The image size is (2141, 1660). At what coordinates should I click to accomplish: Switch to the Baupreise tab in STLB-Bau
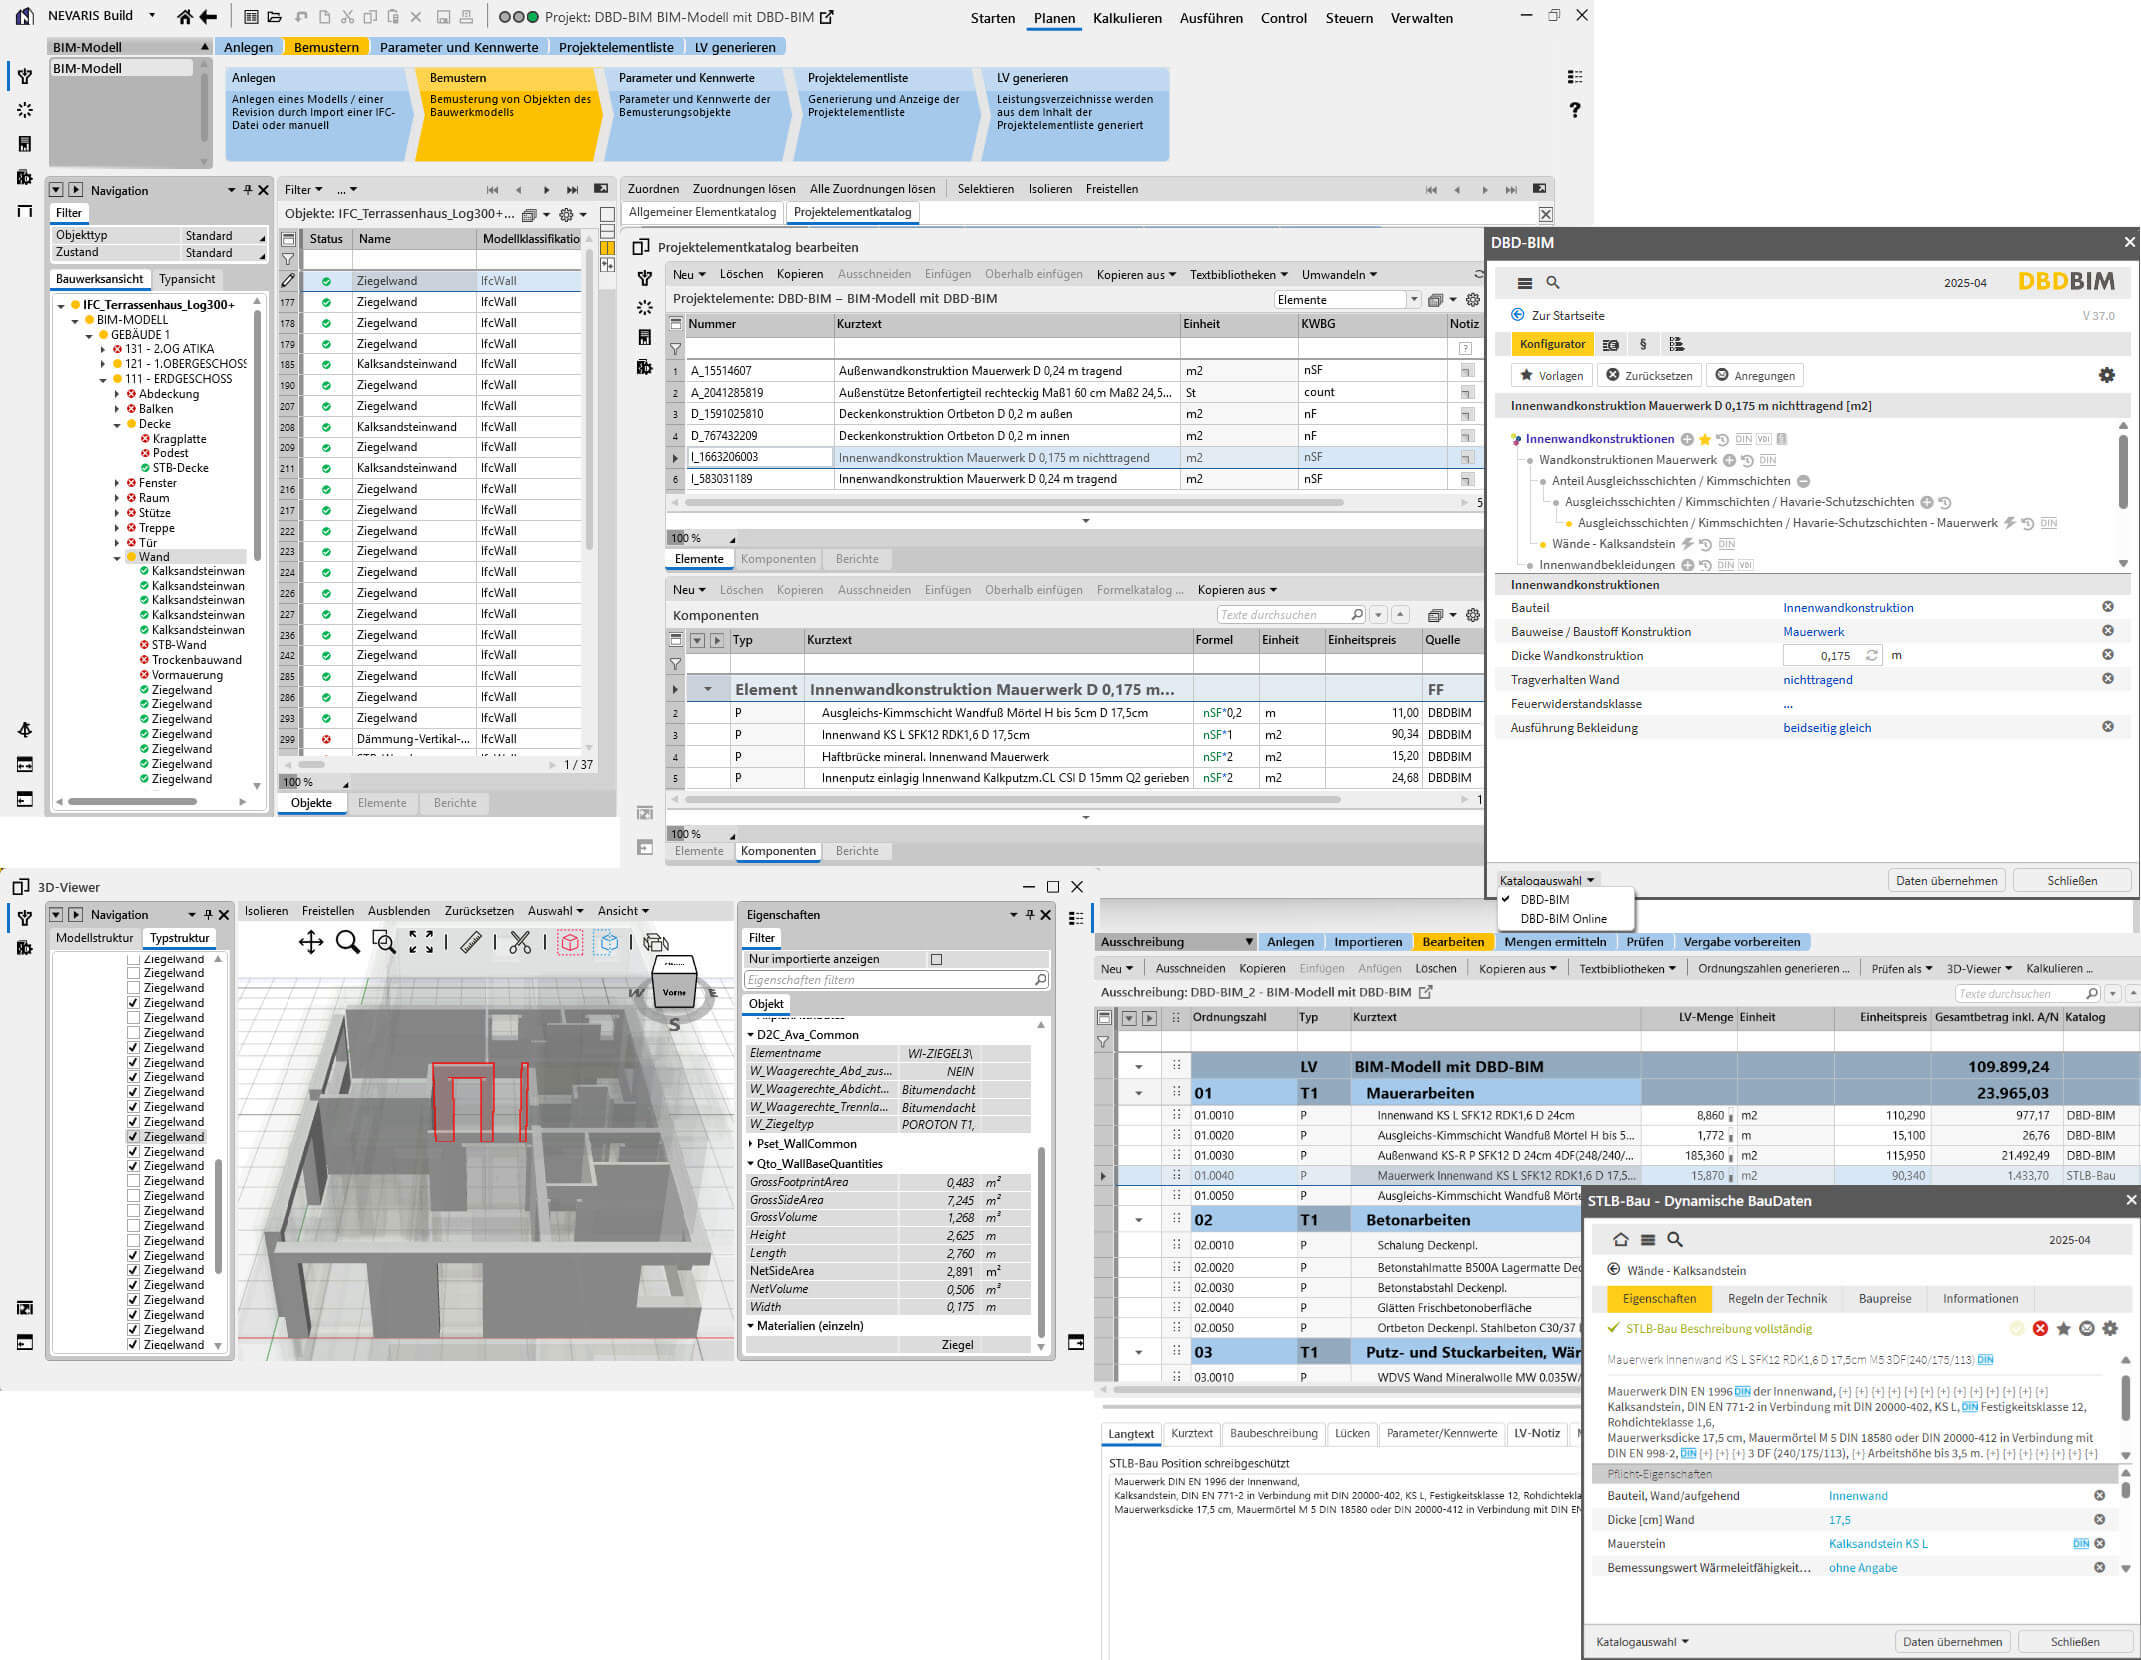coord(1884,1298)
